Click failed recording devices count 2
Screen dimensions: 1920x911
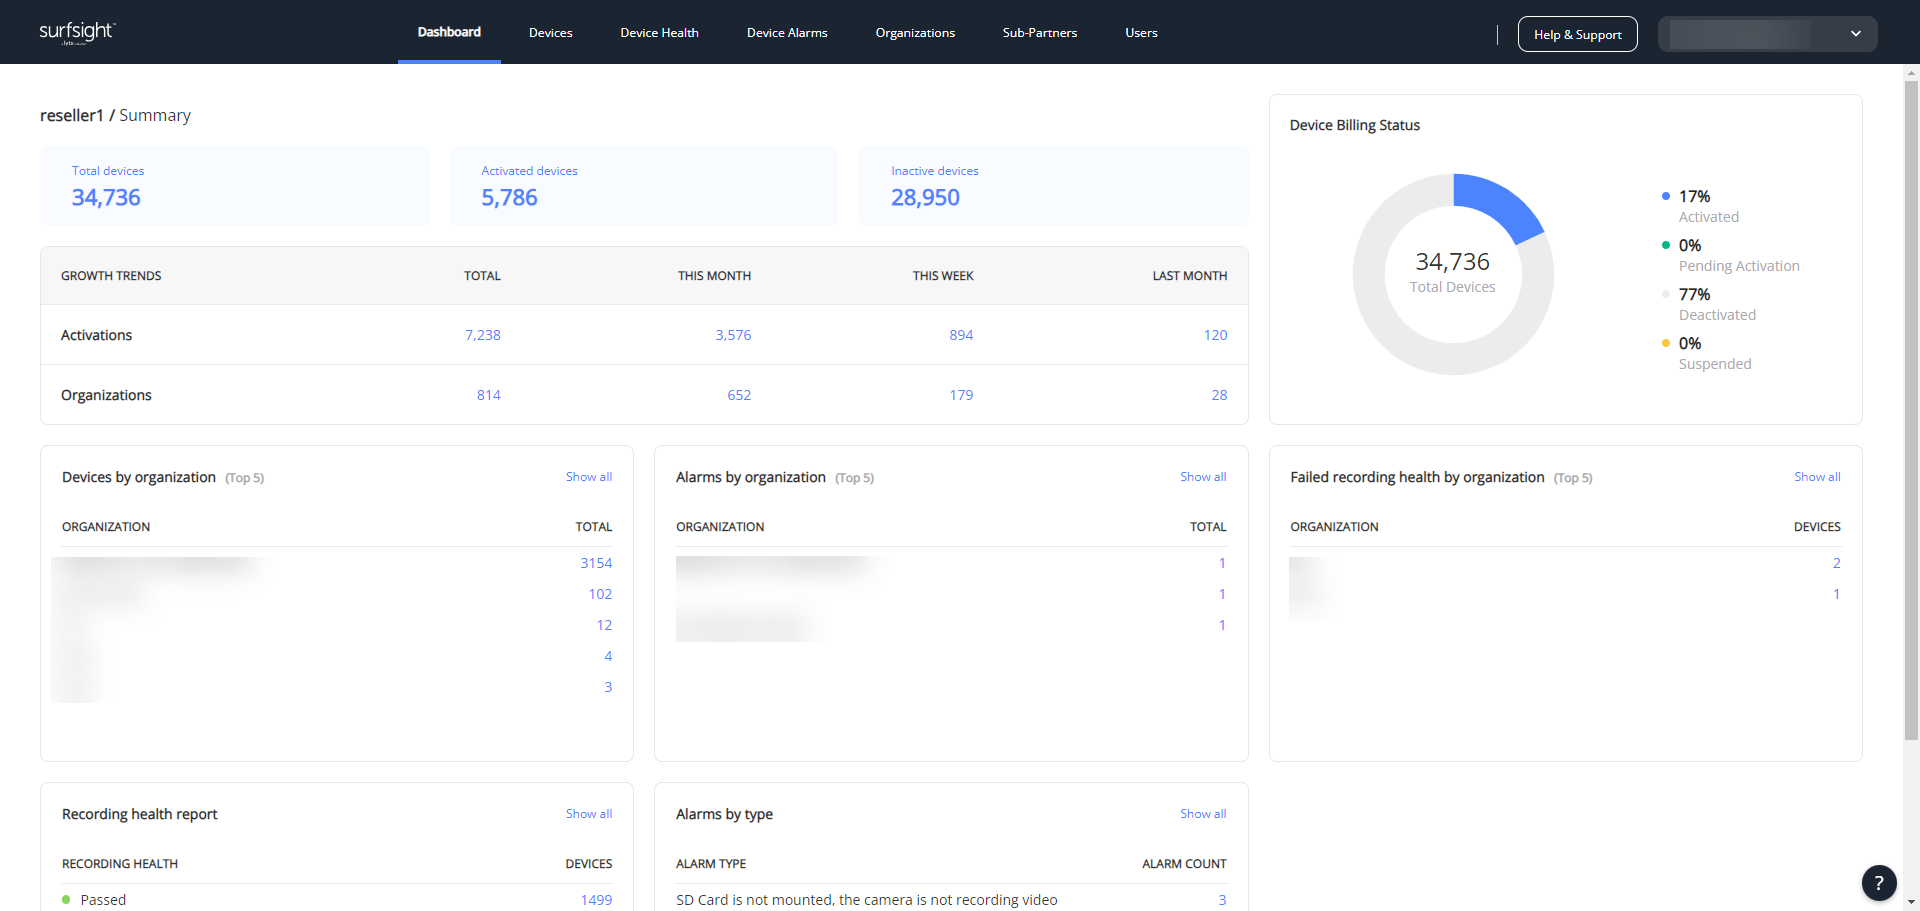[x=1836, y=563]
